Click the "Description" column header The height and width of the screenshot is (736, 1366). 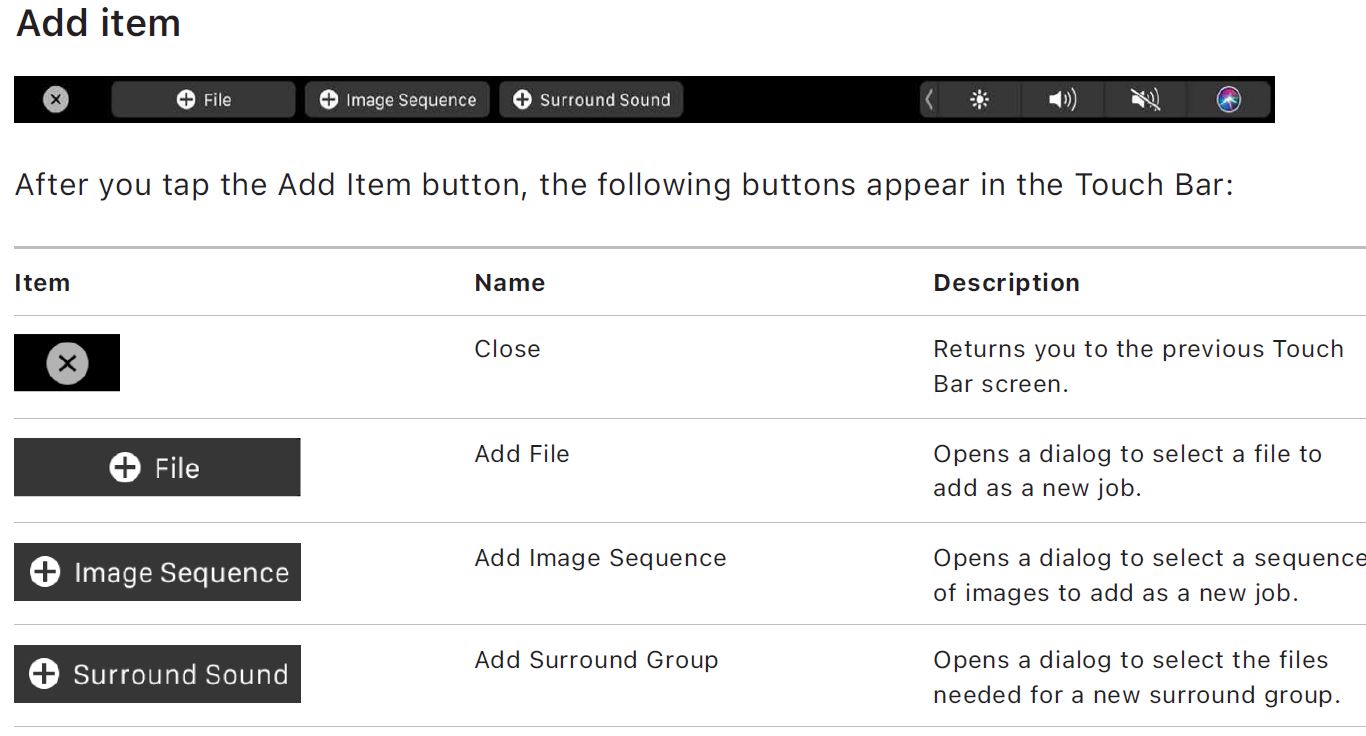coord(1006,283)
